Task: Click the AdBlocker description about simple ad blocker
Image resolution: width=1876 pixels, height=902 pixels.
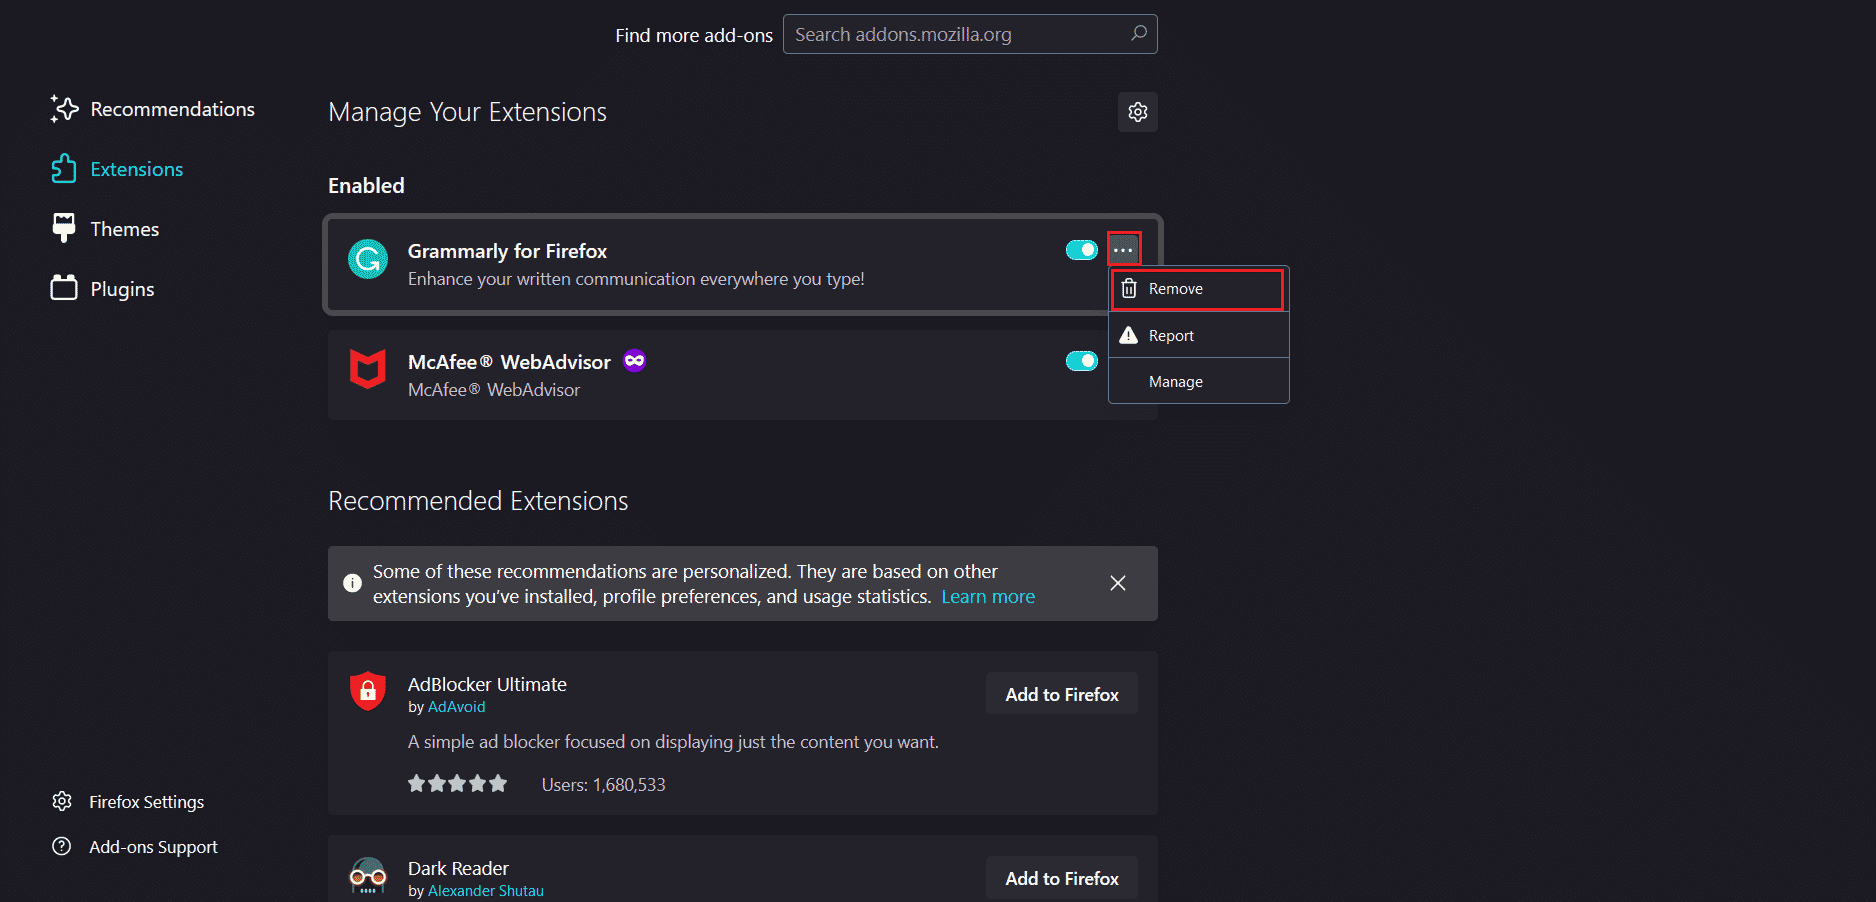Action: [673, 742]
